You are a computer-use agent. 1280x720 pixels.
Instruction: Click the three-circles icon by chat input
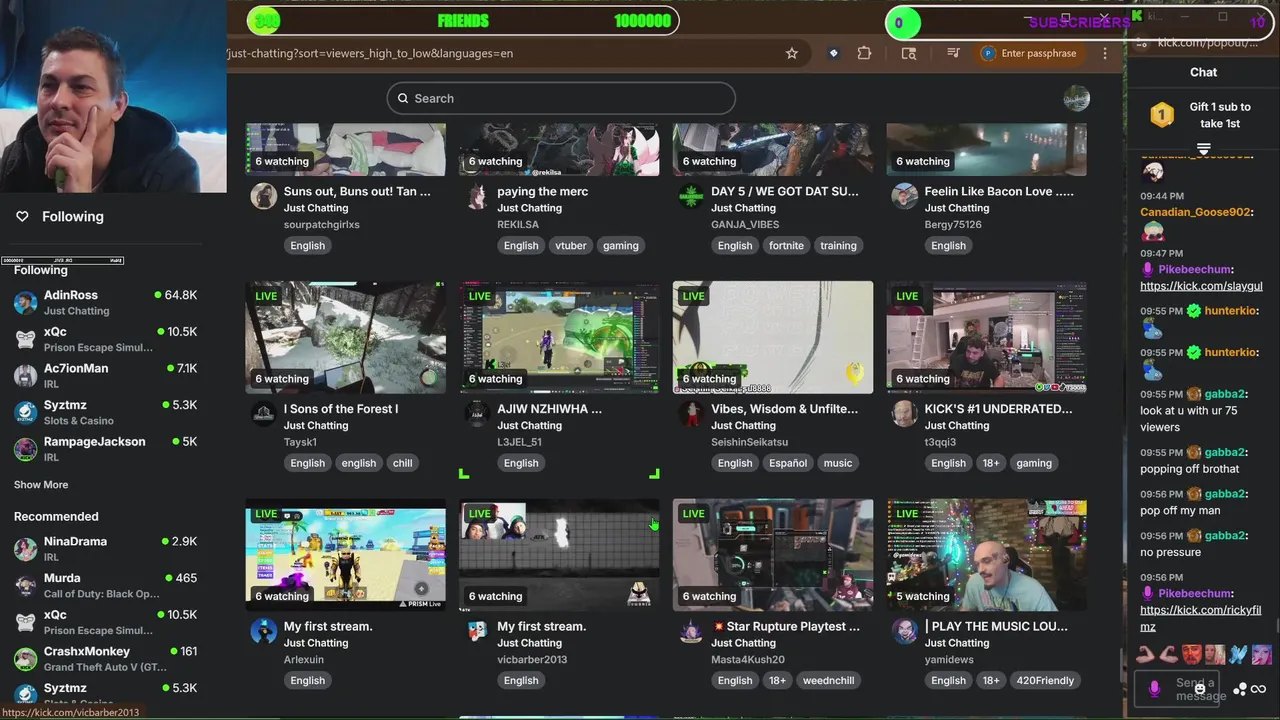click(1240, 689)
